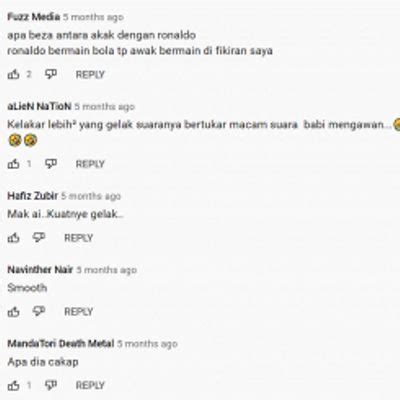400x400 pixels.
Task: Reply to Hafiz Zubir's comment
Action: tap(78, 238)
